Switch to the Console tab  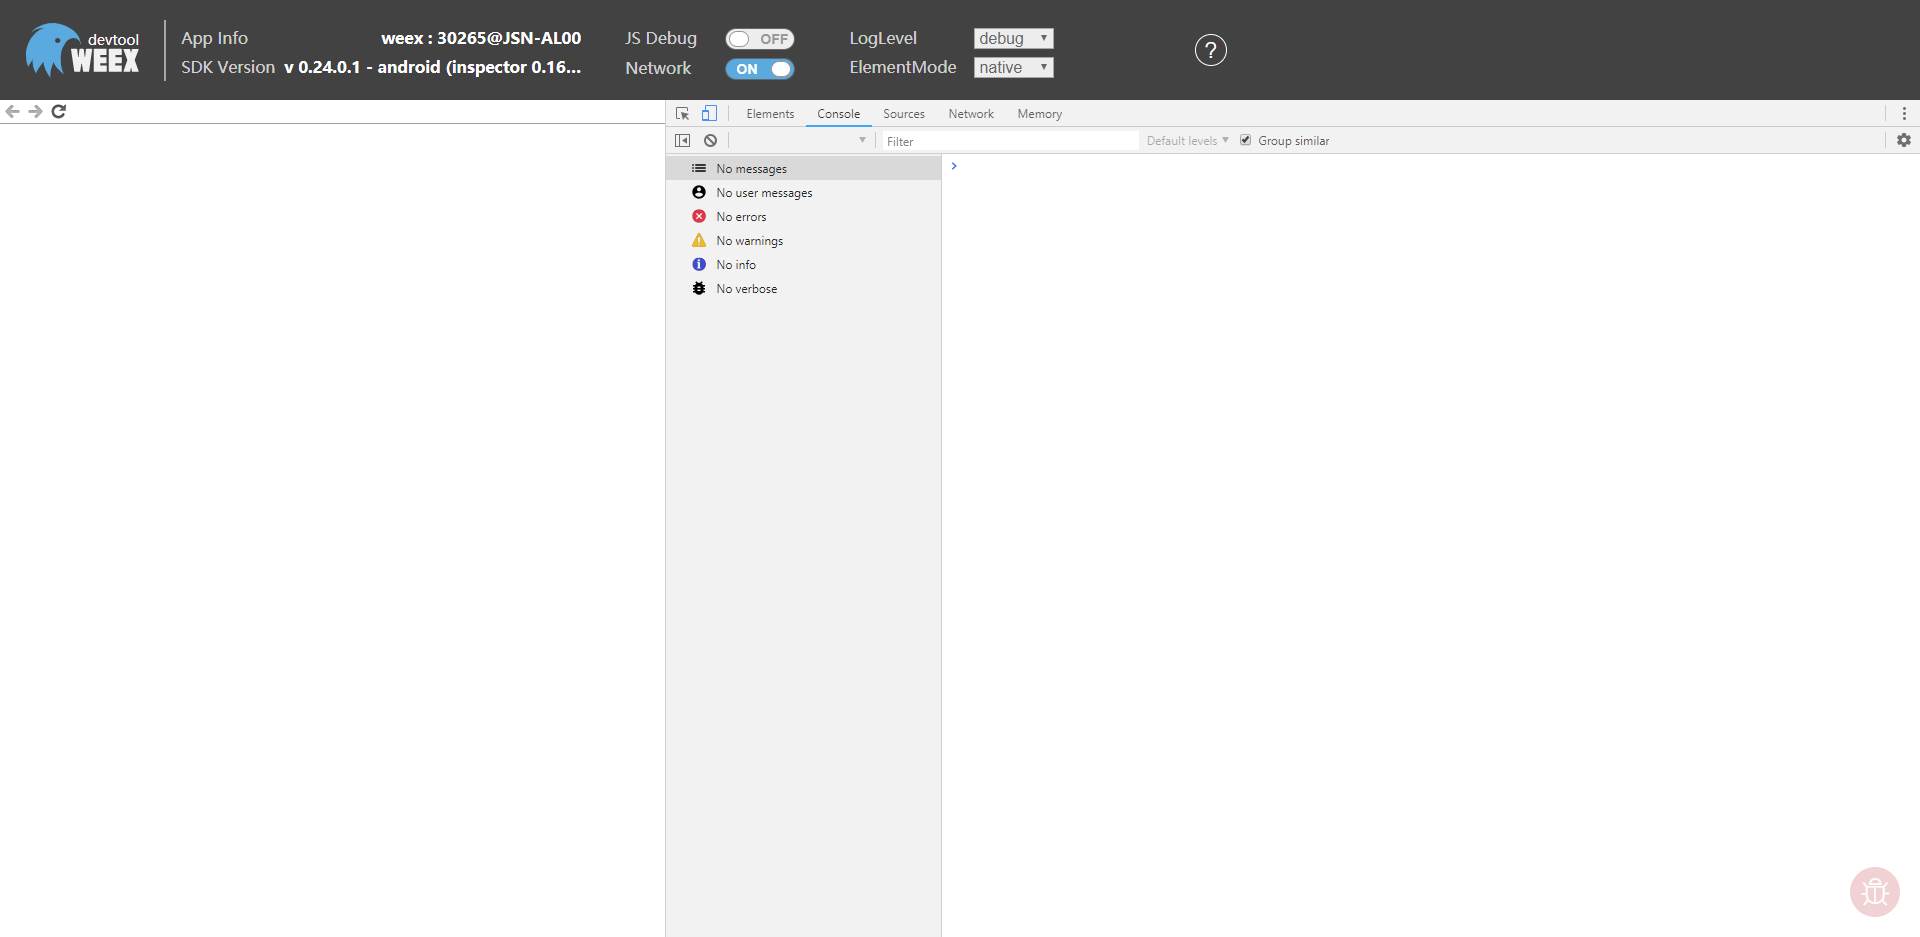click(838, 114)
